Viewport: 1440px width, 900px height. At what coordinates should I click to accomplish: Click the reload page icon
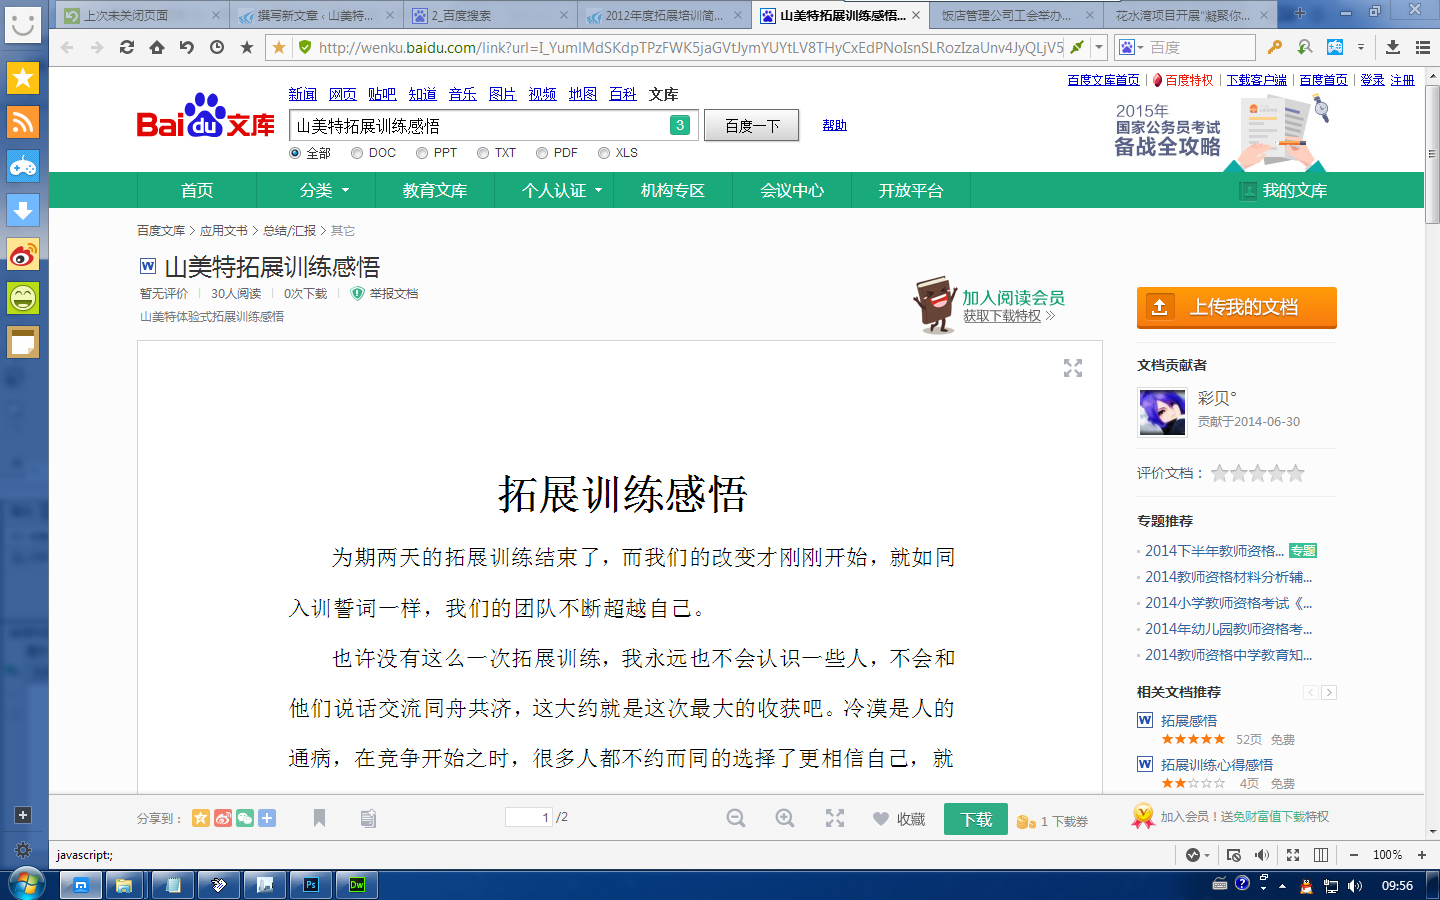[127, 47]
